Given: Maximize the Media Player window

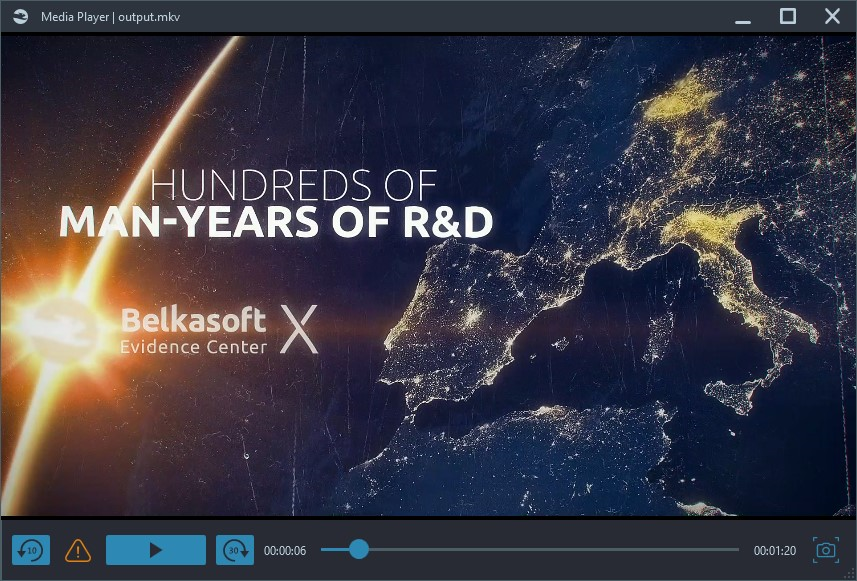Looking at the screenshot, I should [788, 16].
